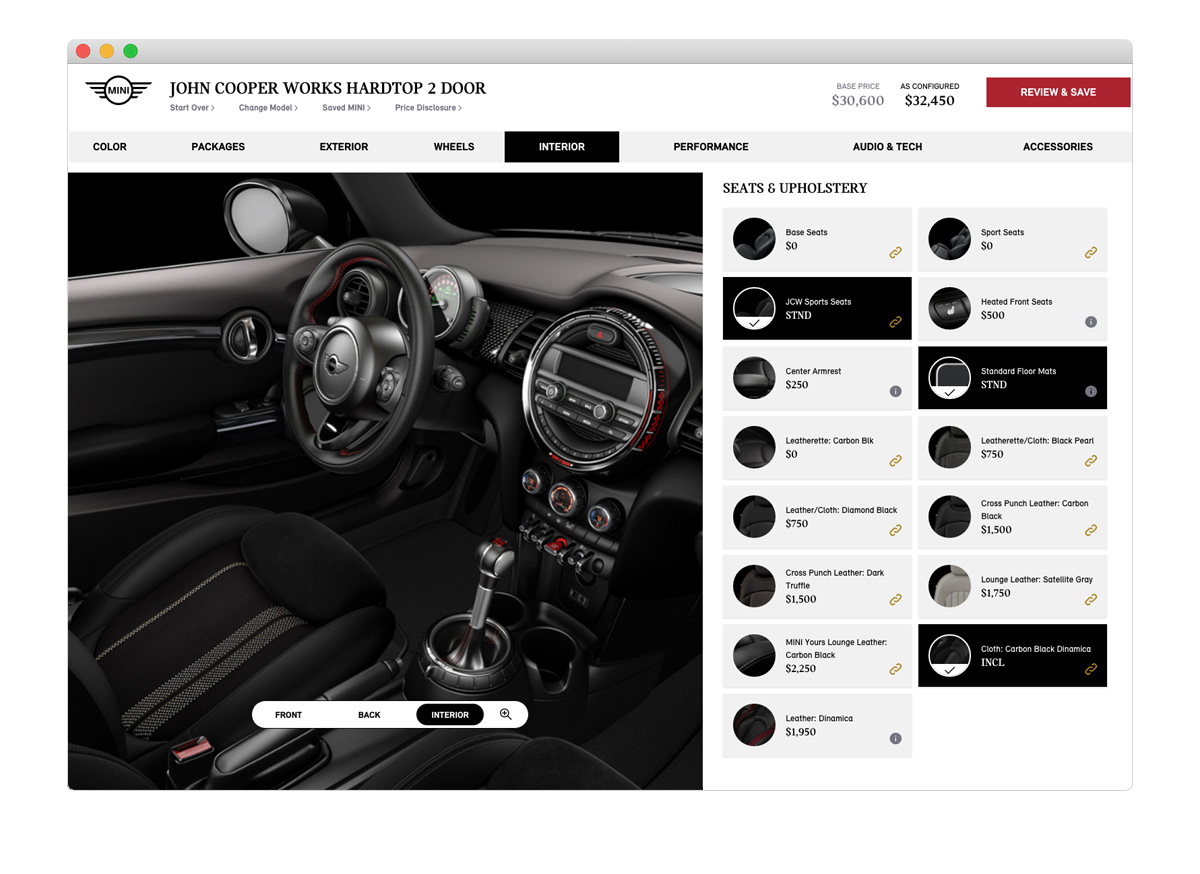Click link icon on Cross Punch Leather: Carbon Black

click(1091, 530)
